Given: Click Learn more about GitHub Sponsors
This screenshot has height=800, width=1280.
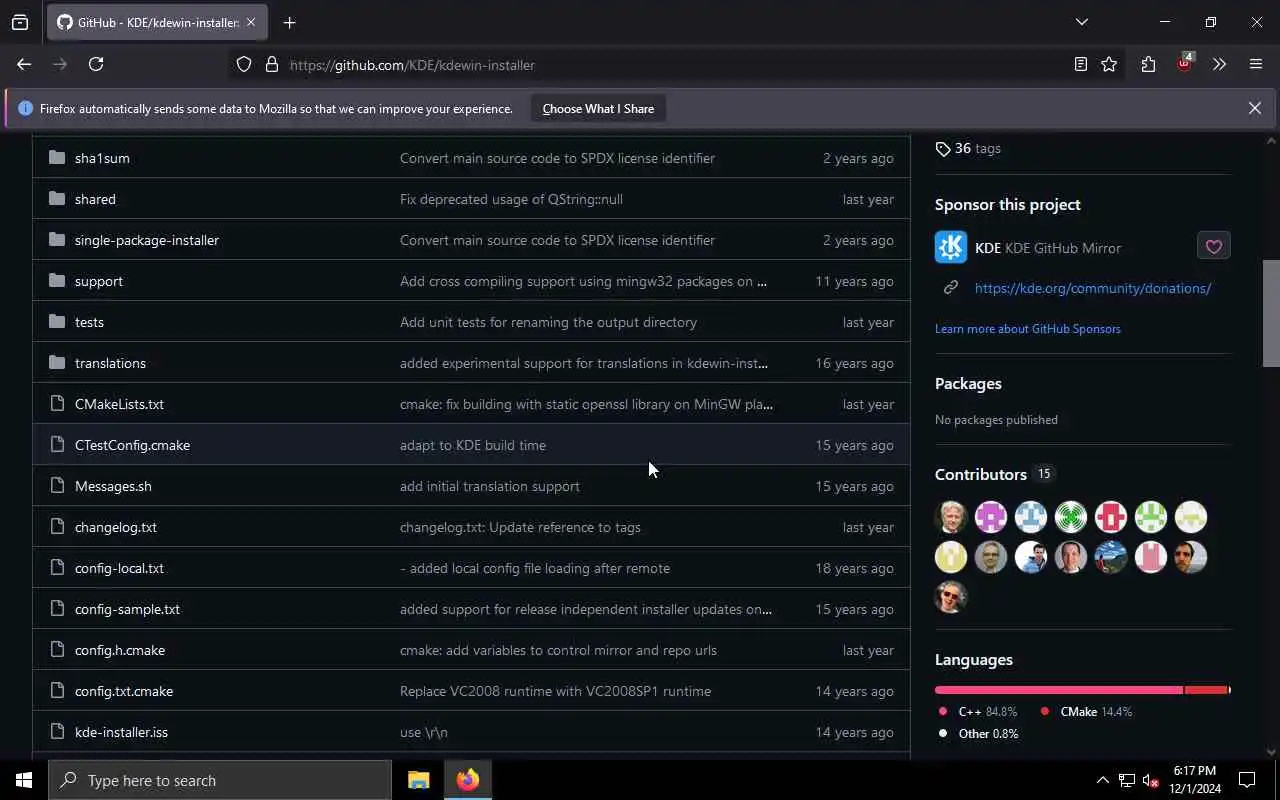Looking at the screenshot, I should point(1027,329).
